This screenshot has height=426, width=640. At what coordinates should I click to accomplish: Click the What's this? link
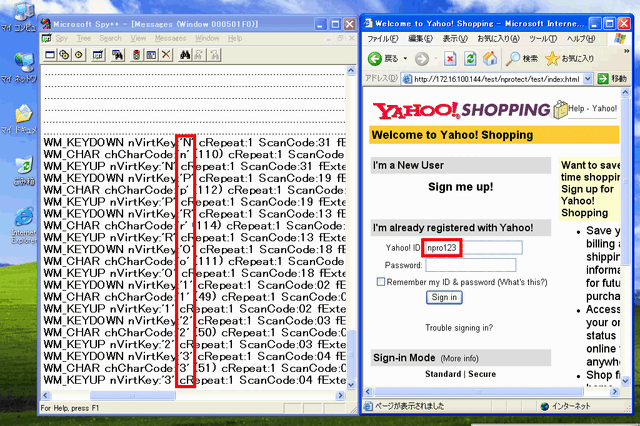(522, 282)
